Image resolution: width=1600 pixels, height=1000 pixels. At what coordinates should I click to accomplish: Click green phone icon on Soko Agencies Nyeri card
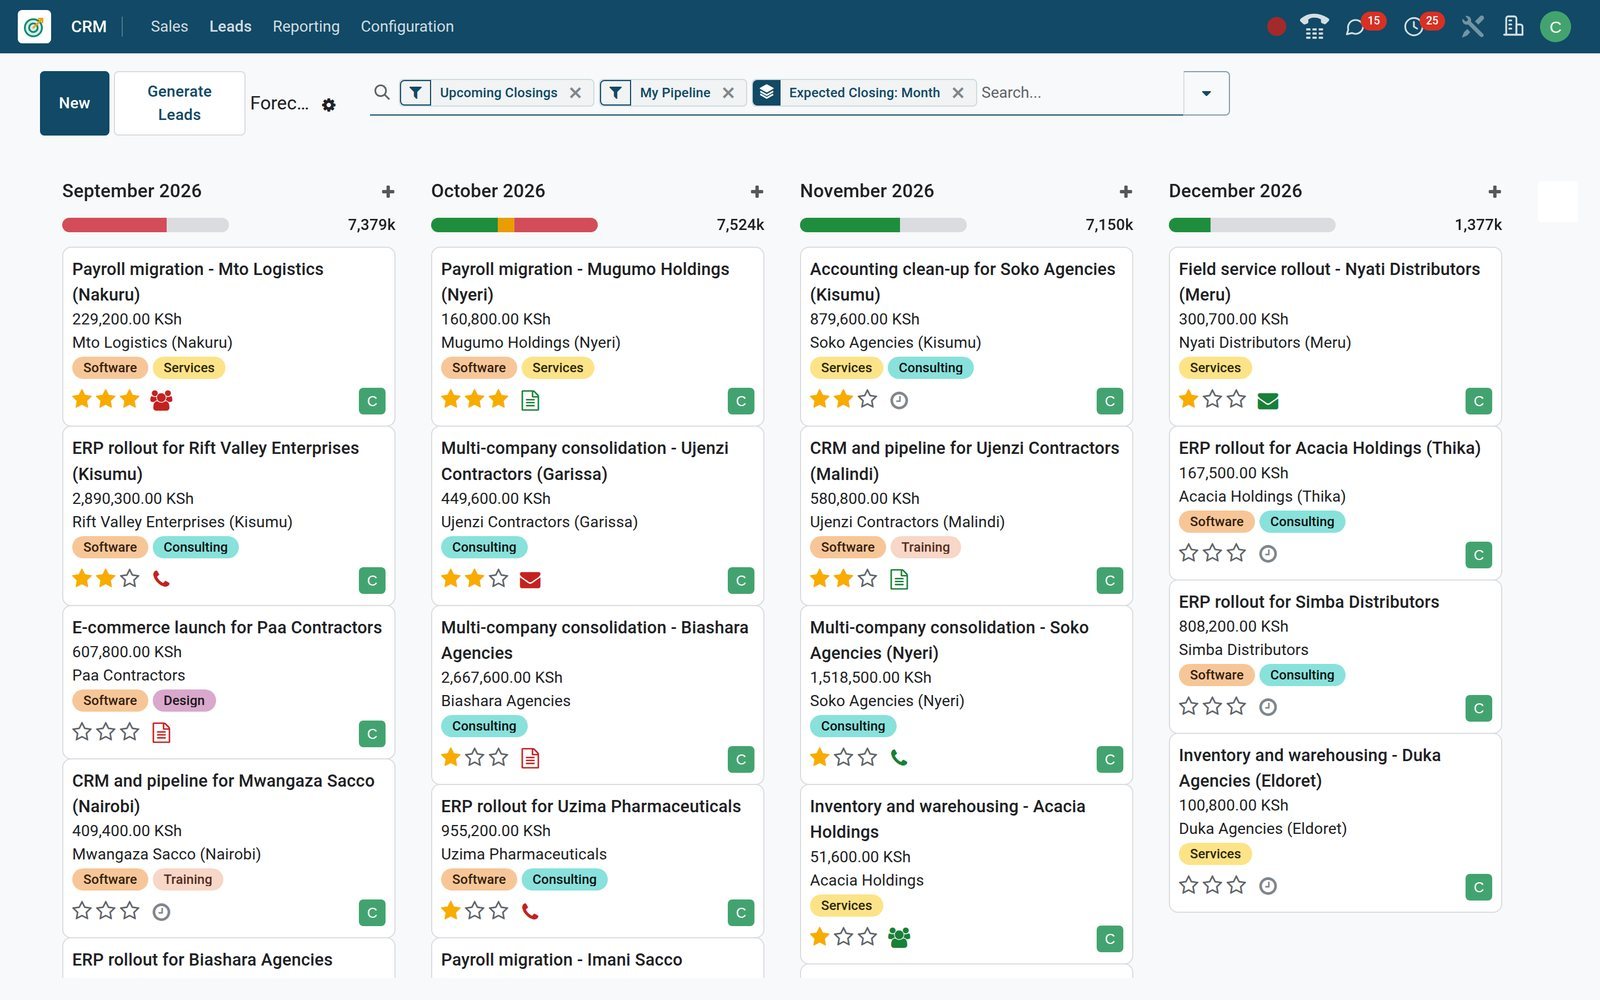(899, 757)
